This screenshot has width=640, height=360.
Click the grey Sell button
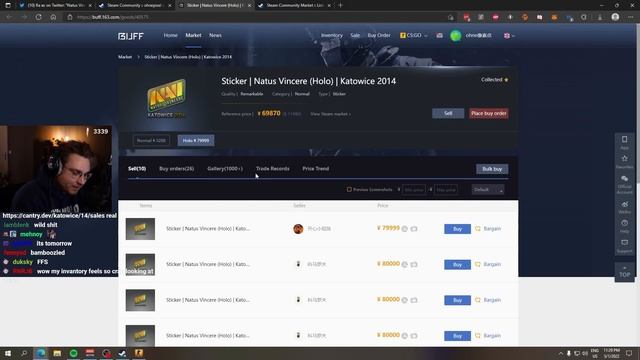448,113
